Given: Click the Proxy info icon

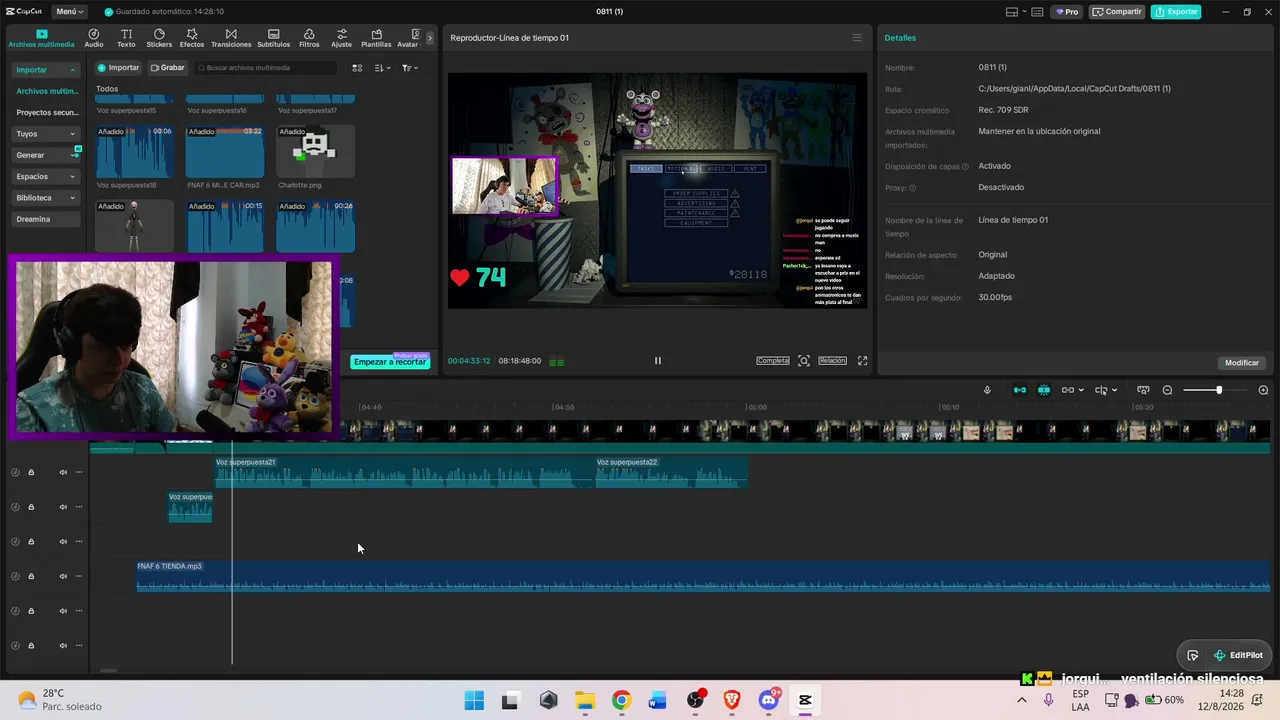Looking at the screenshot, I should (912, 188).
